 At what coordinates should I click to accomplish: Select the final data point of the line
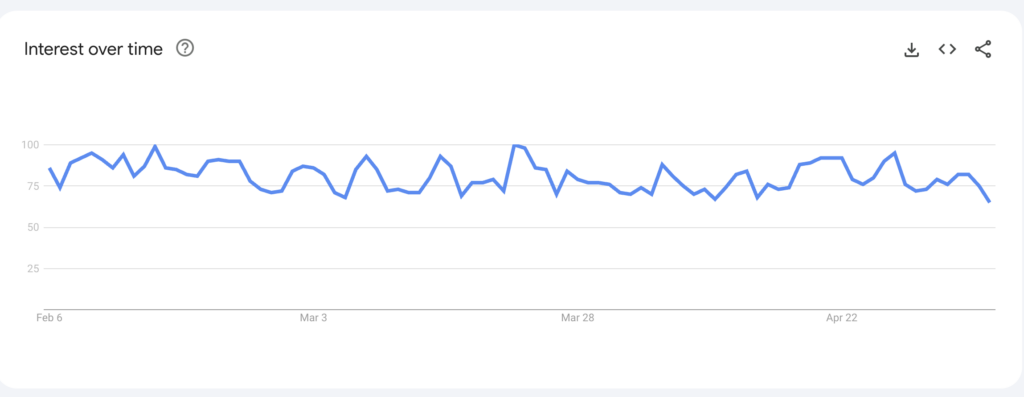pos(989,202)
